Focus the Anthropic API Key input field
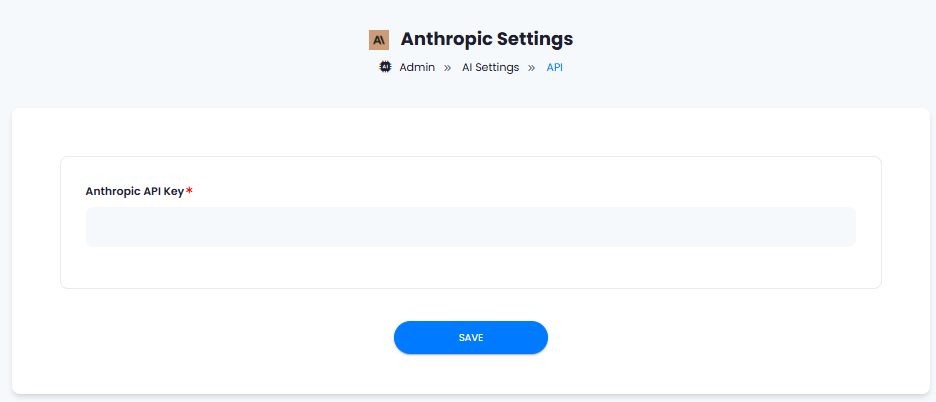The image size is (936, 402). tap(470, 227)
